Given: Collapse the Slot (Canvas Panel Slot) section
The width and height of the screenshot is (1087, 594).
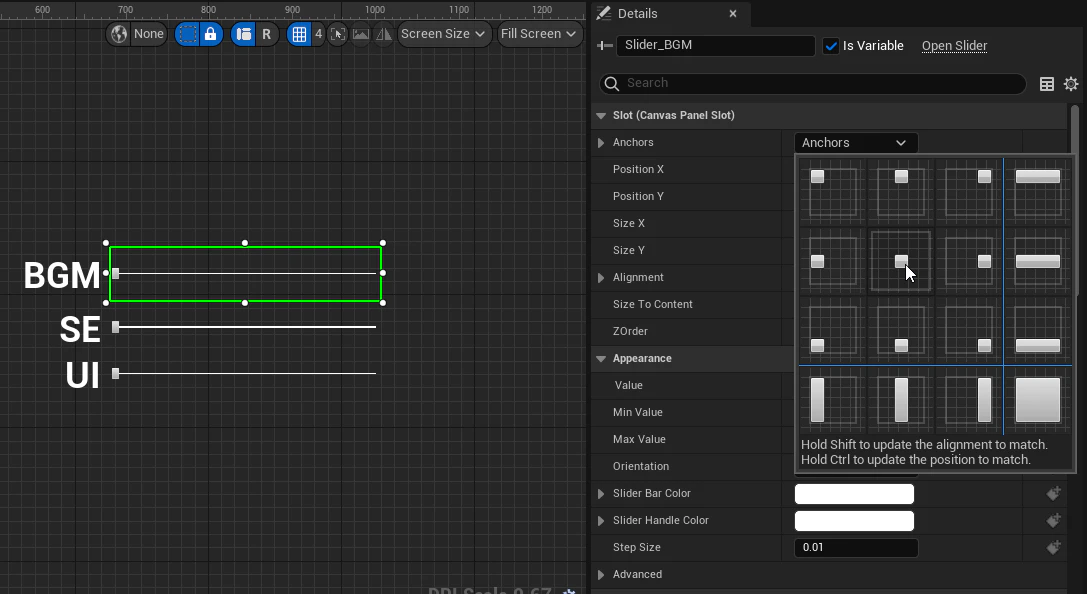Looking at the screenshot, I should click(601, 116).
